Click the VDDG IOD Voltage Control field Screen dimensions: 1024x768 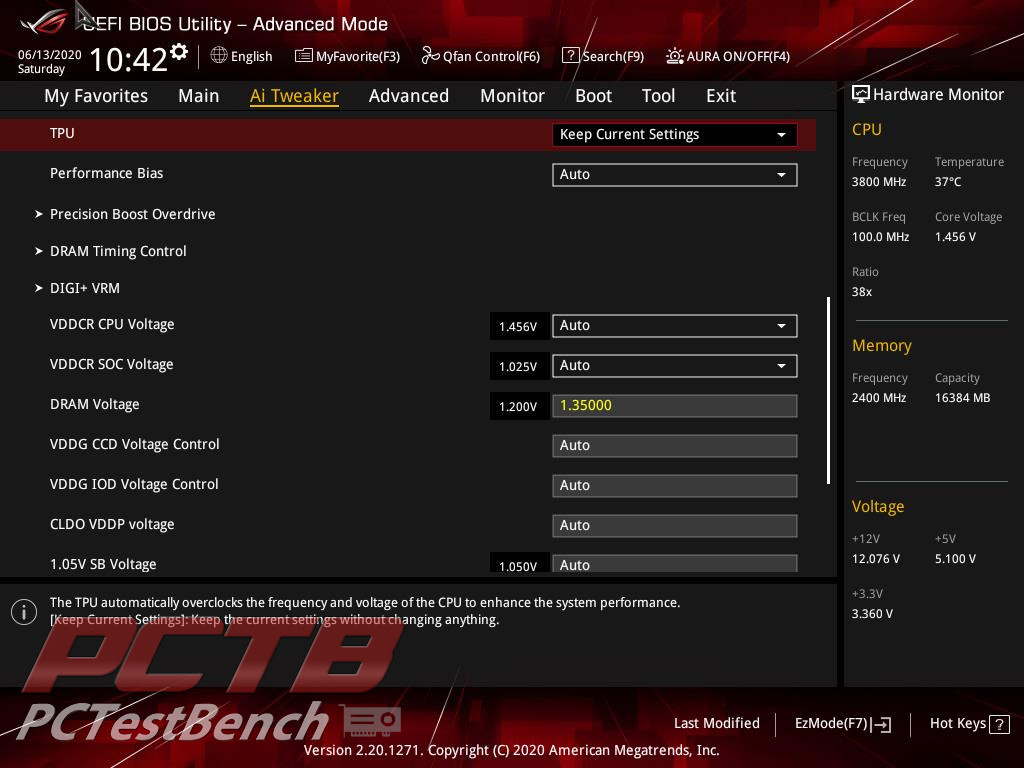675,485
